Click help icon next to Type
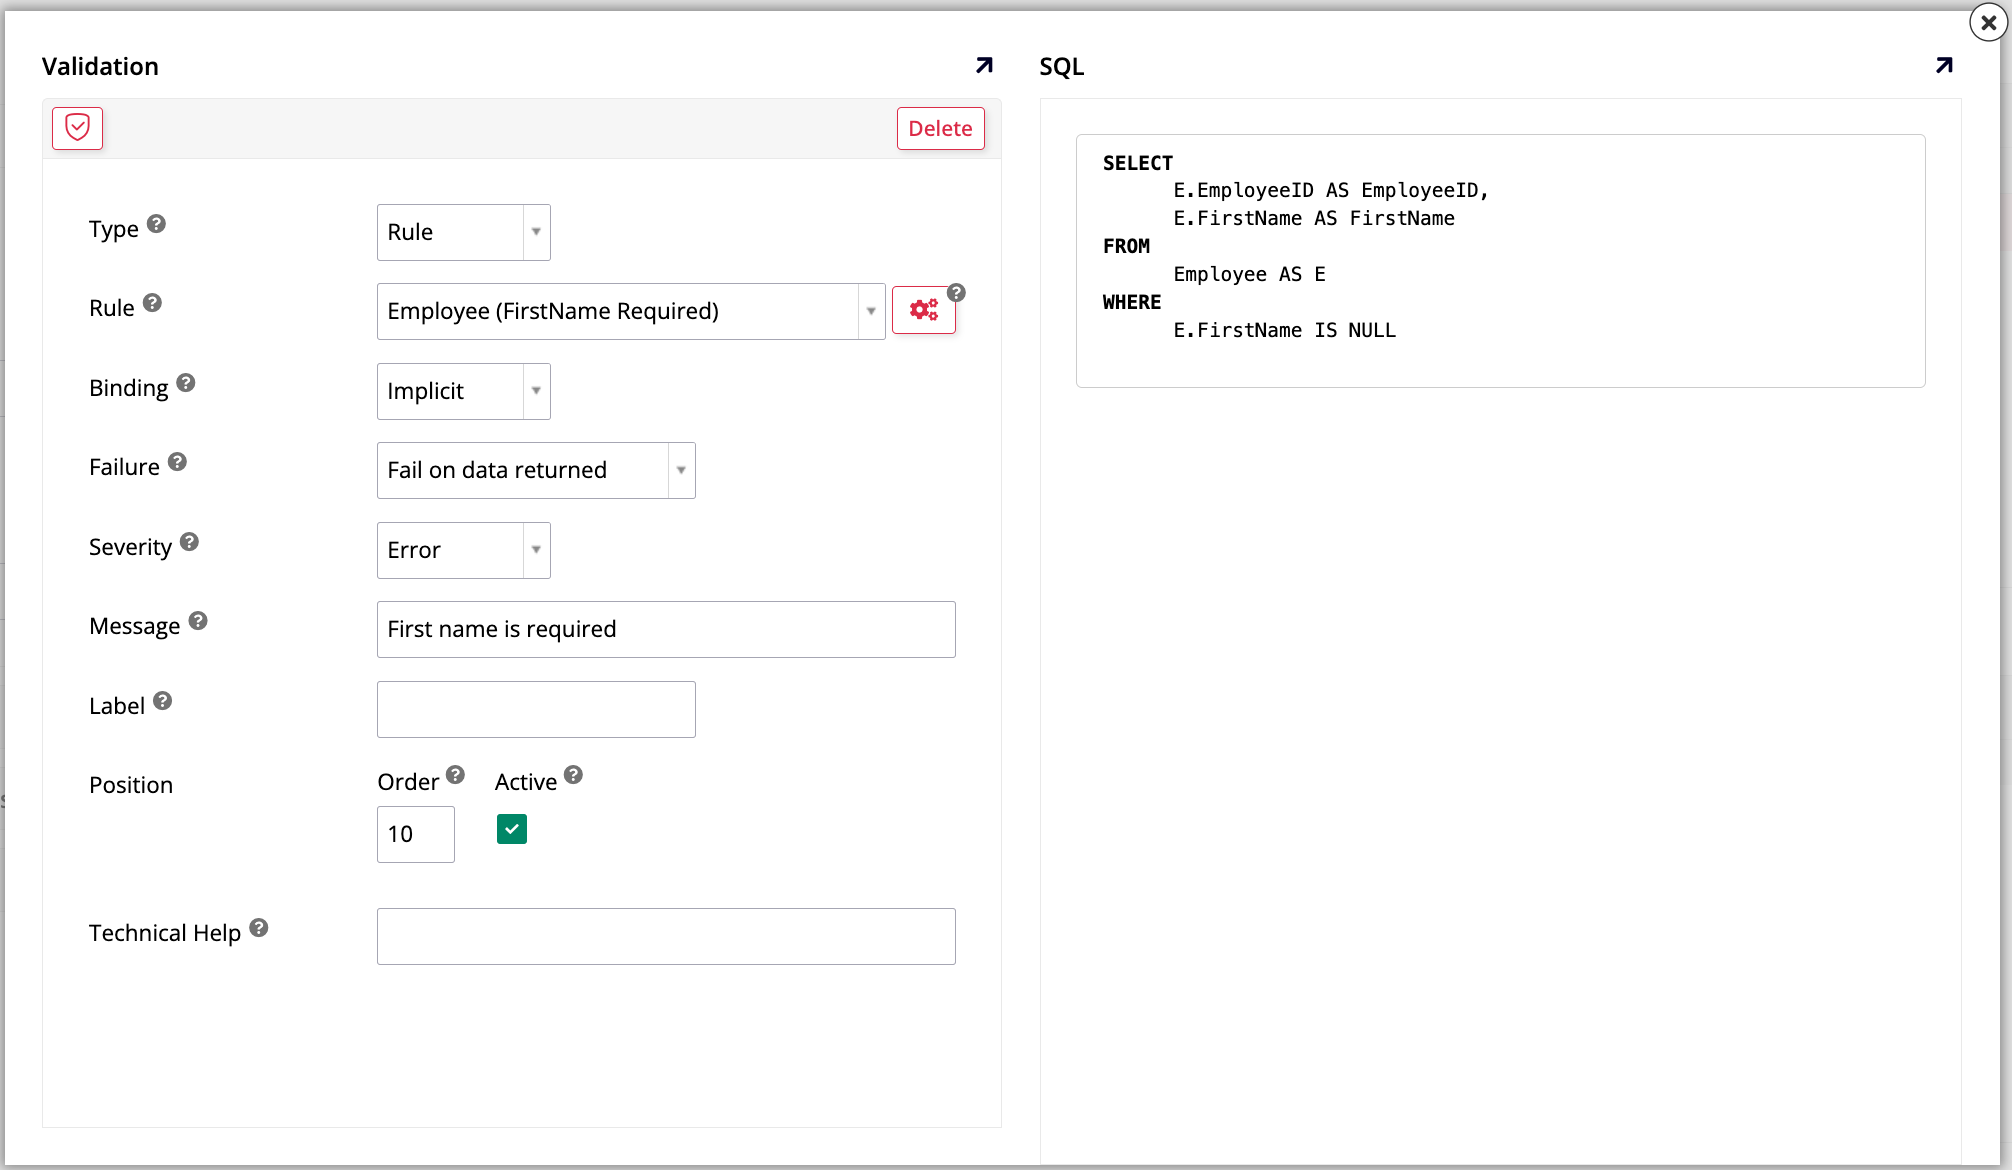 click(x=156, y=224)
